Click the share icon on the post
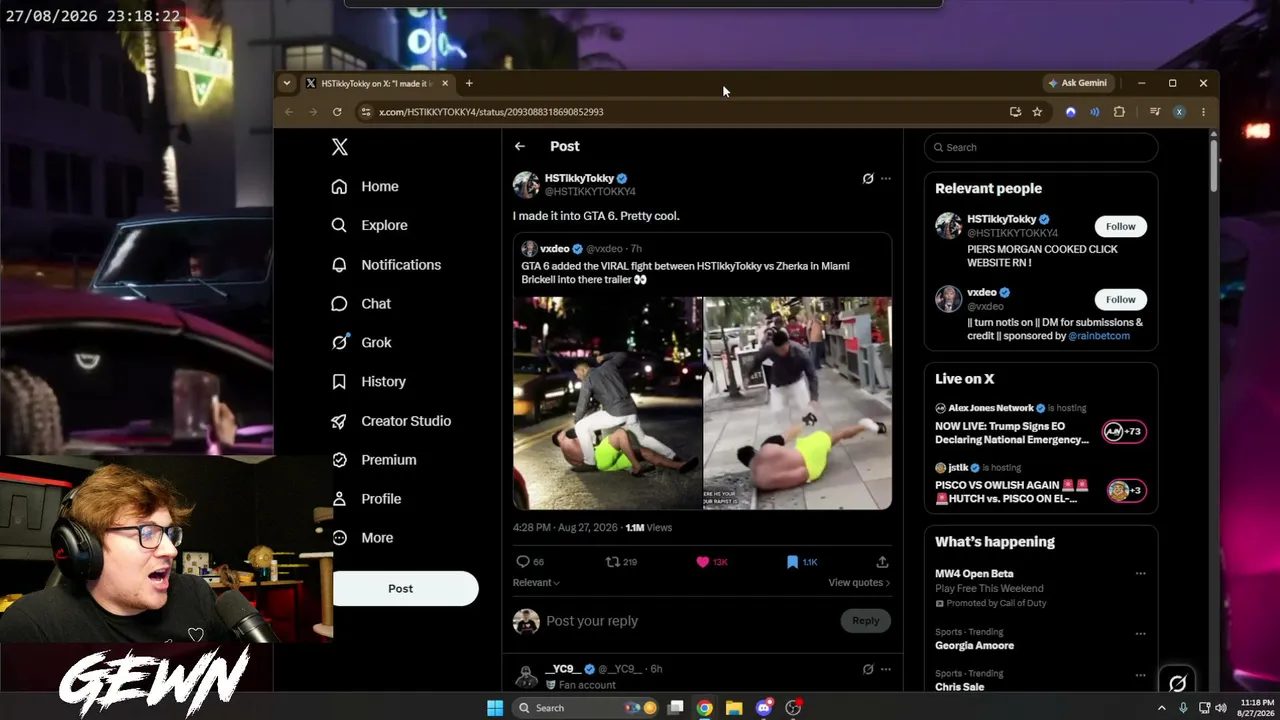The image size is (1280, 720). tap(882, 562)
